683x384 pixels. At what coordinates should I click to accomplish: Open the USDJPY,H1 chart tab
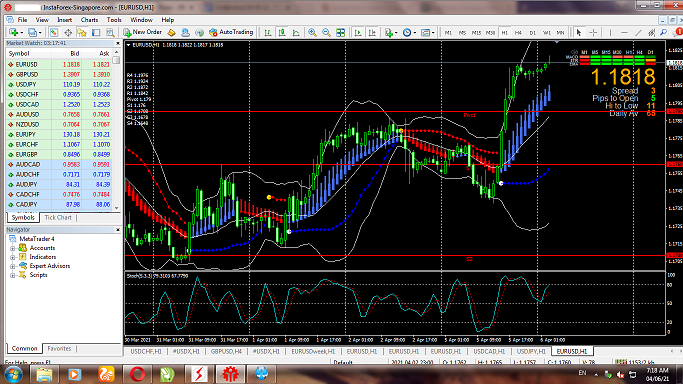[x=531, y=351]
